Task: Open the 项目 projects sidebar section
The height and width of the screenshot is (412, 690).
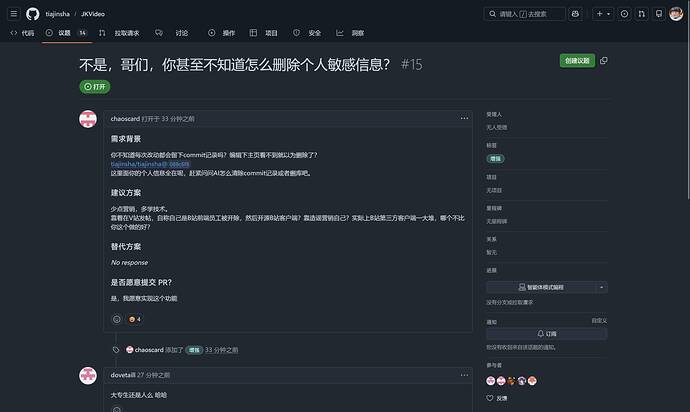Action: tap(492, 177)
